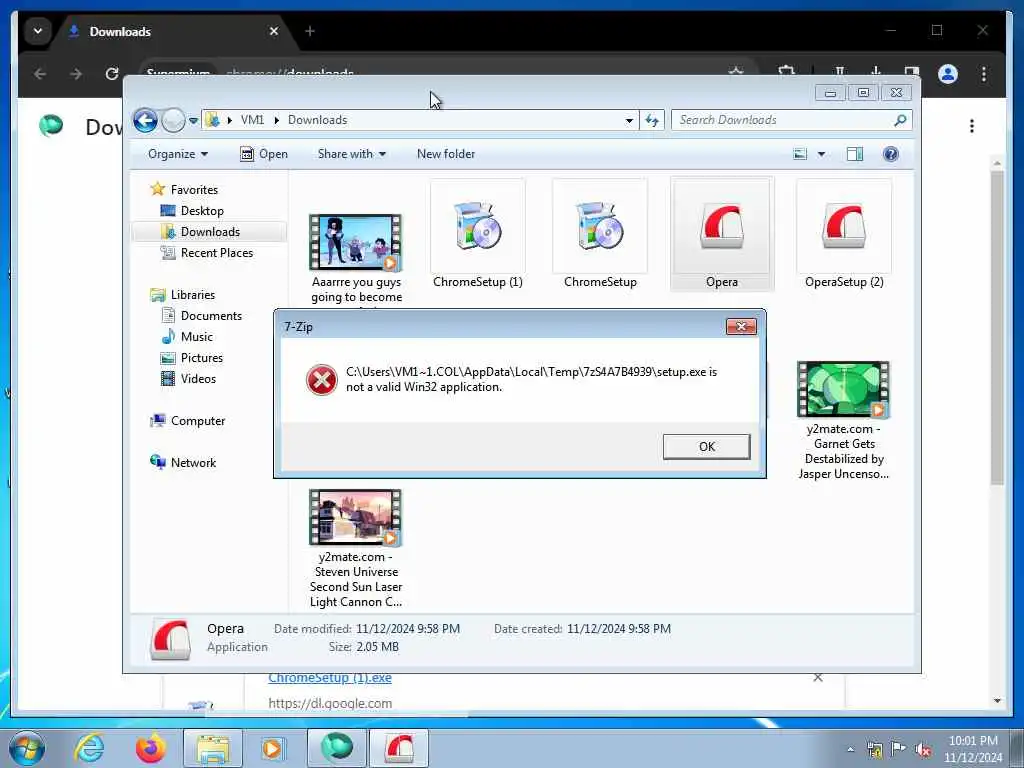Image resolution: width=1024 pixels, height=768 pixels.
Task: Click the search magnifier icon
Action: [900, 120]
